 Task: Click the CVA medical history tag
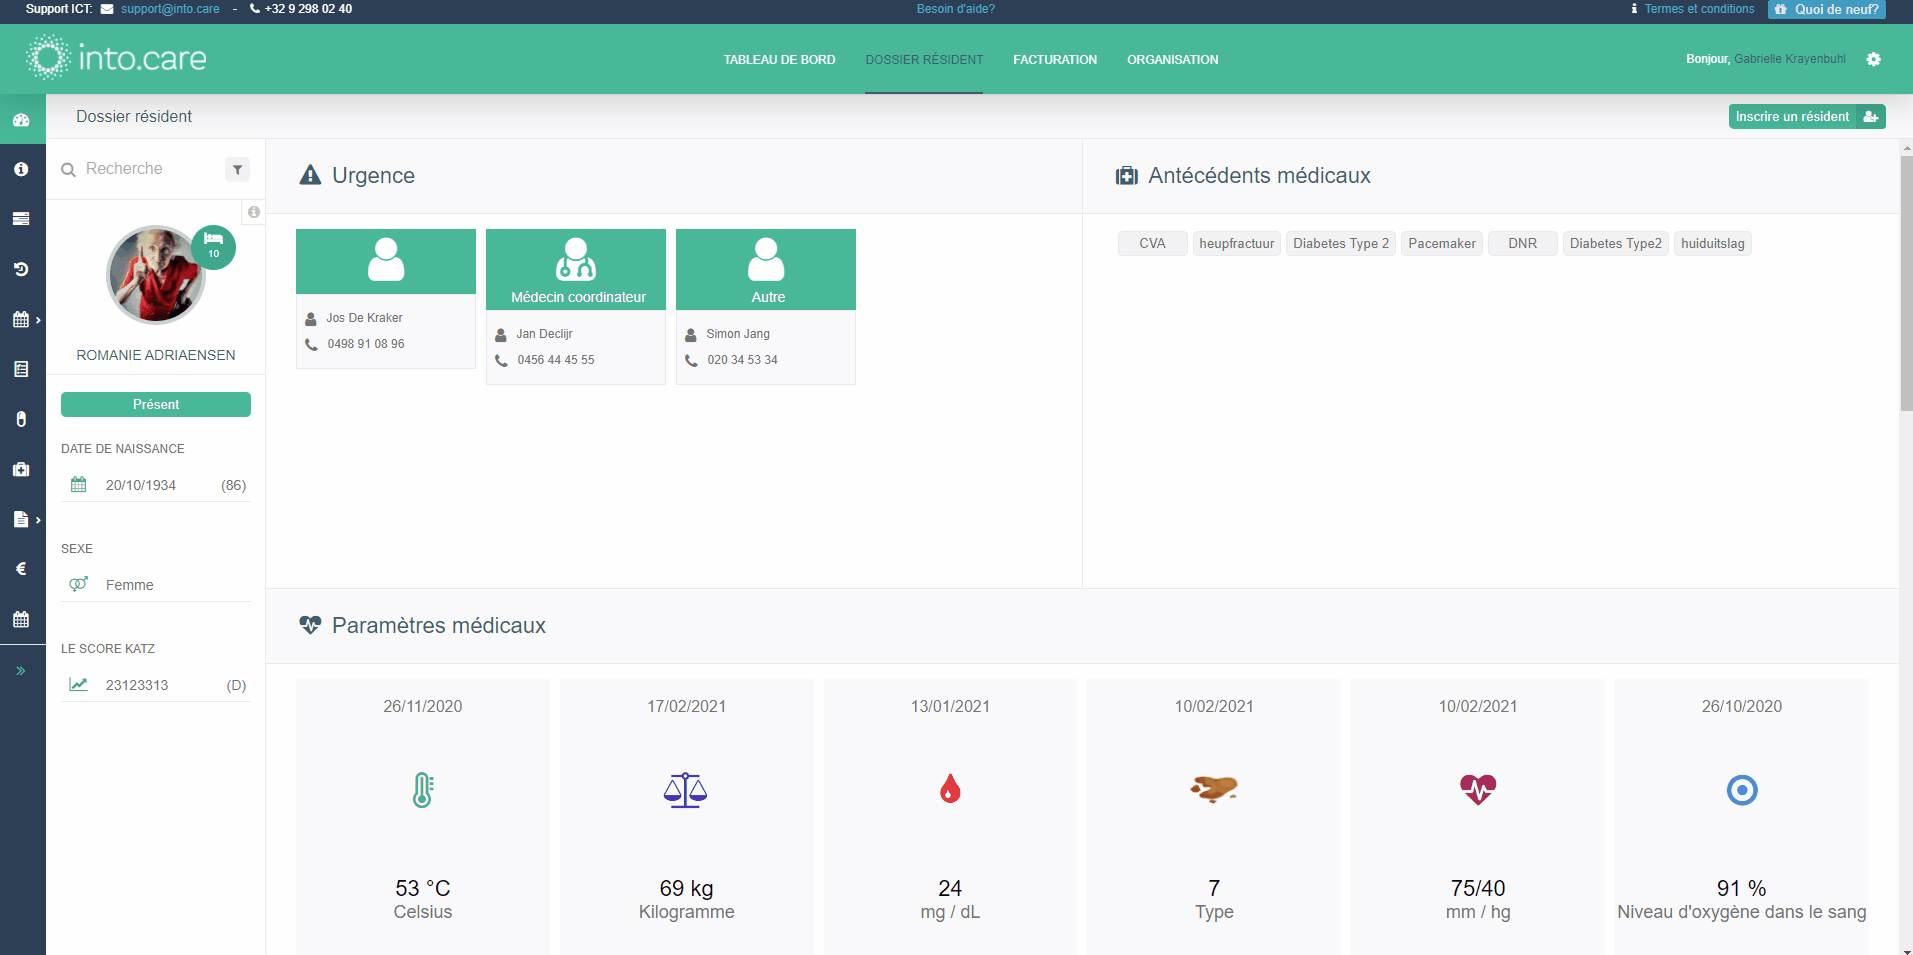click(x=1152, y=243)
